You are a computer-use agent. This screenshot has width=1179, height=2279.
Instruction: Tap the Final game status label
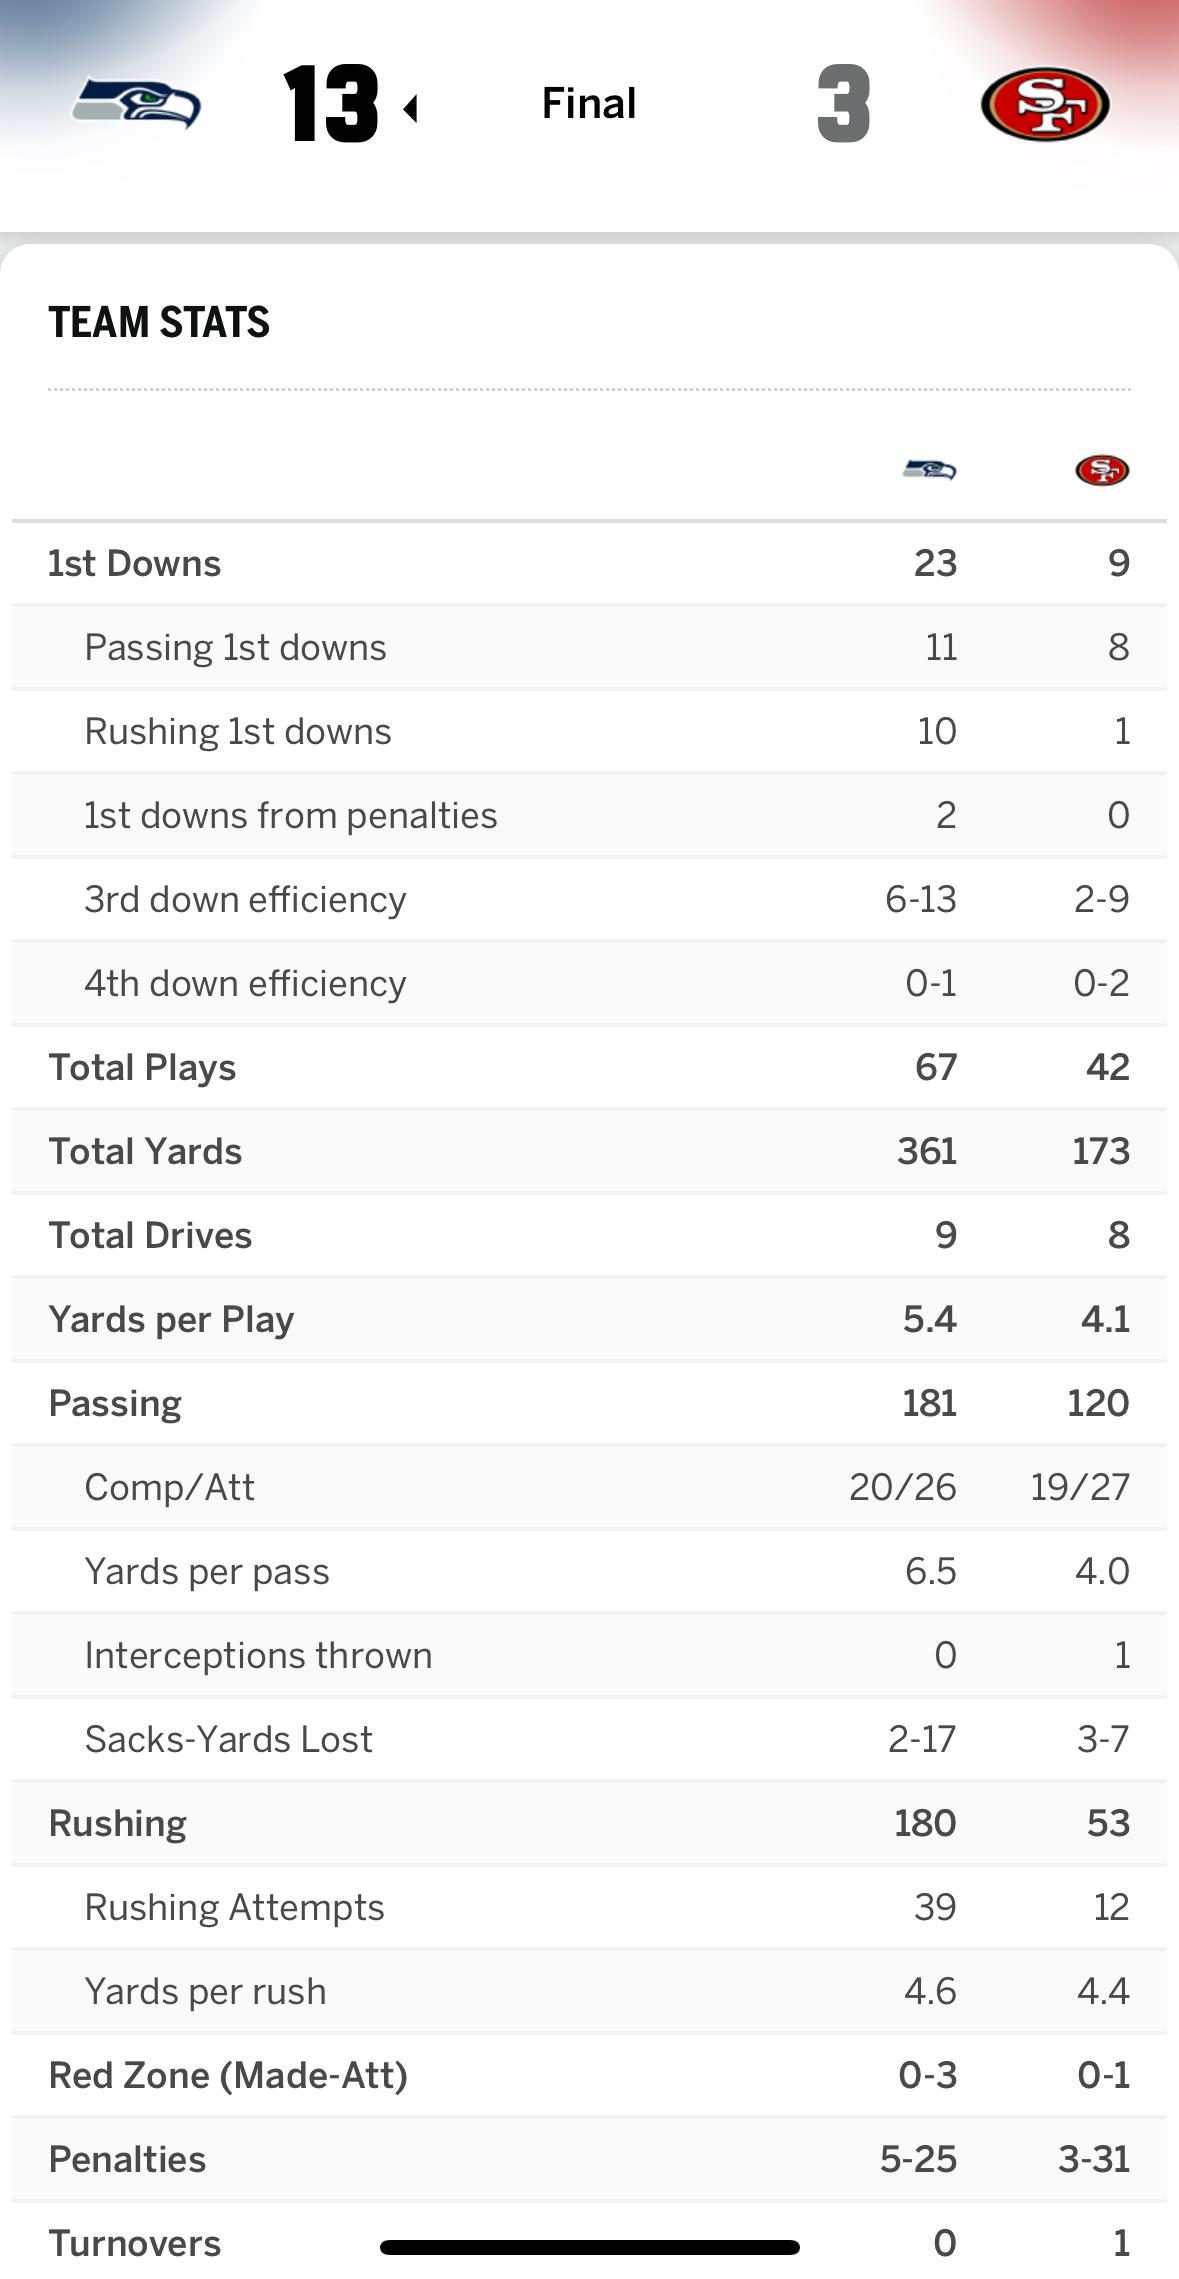[x=589, y=103]
